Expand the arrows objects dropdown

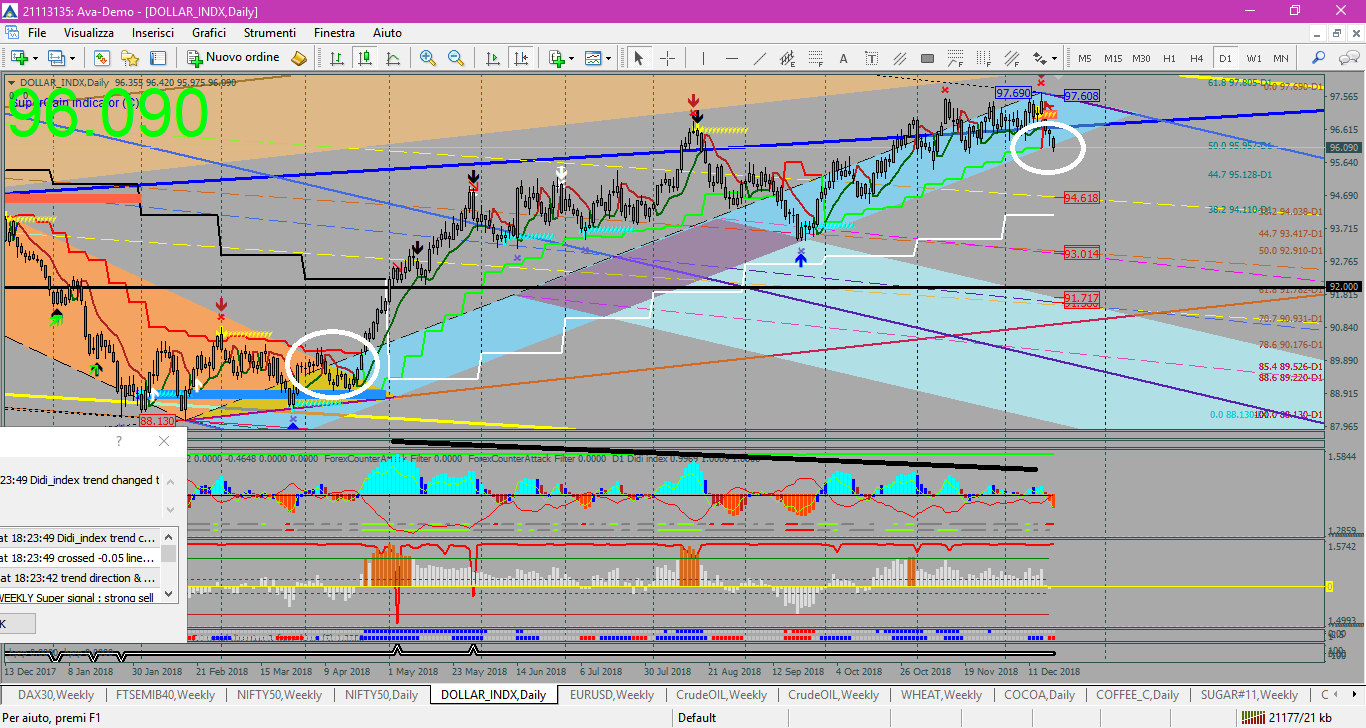coord(1054,58)
